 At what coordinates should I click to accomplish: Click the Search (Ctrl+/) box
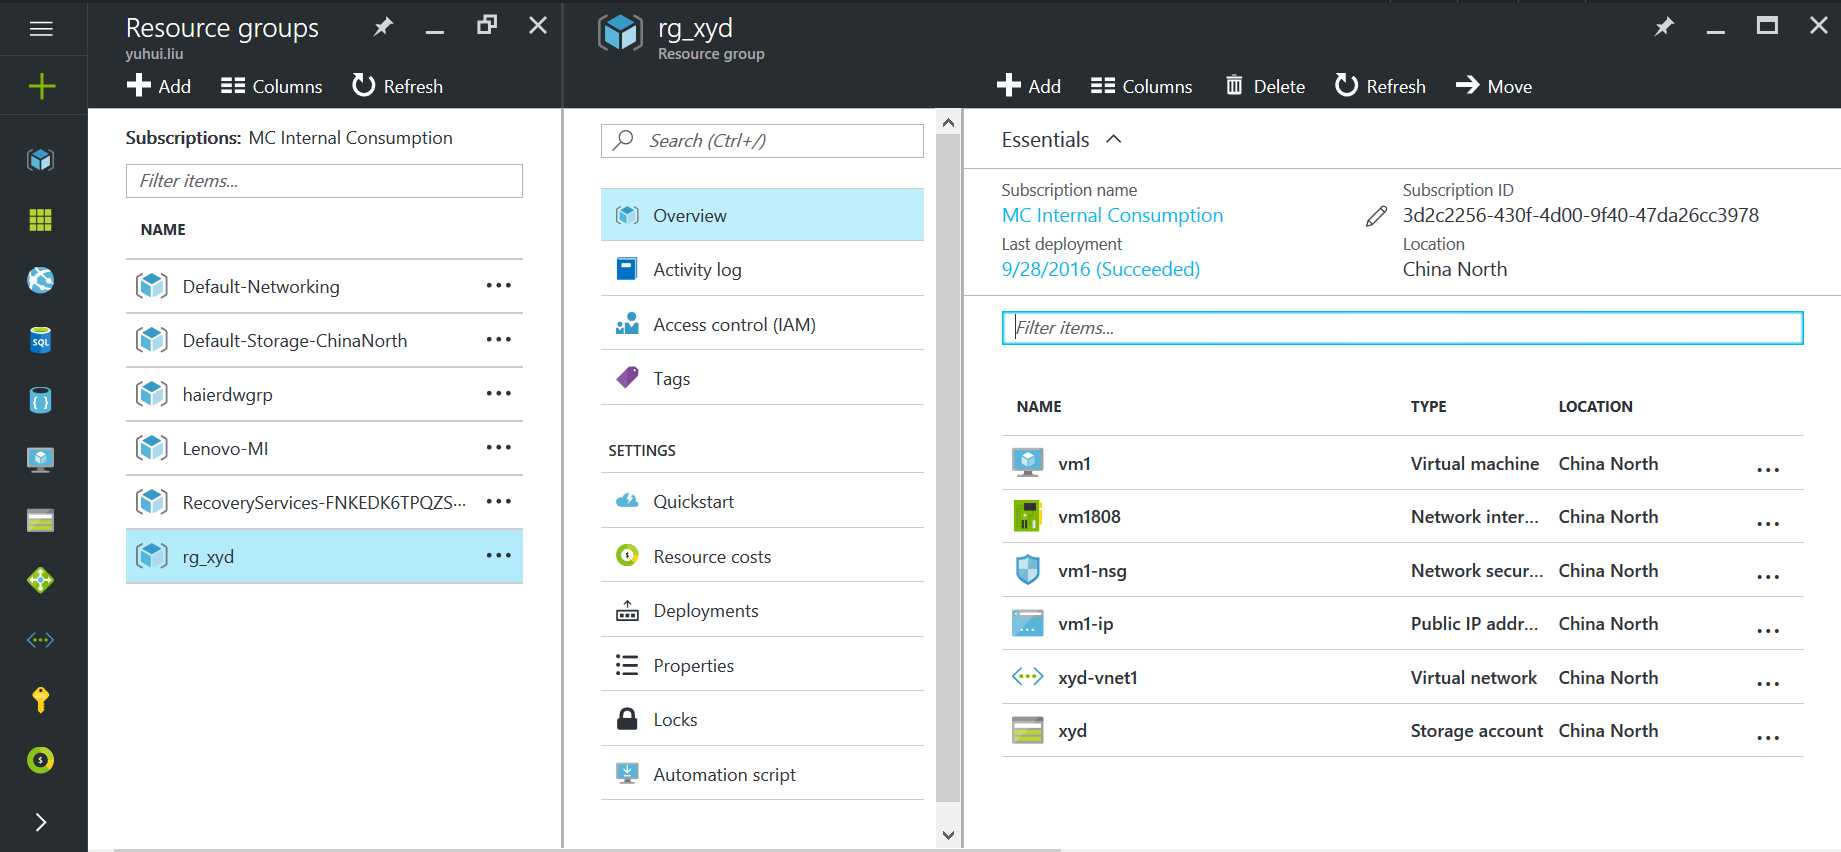pos(762,141)
